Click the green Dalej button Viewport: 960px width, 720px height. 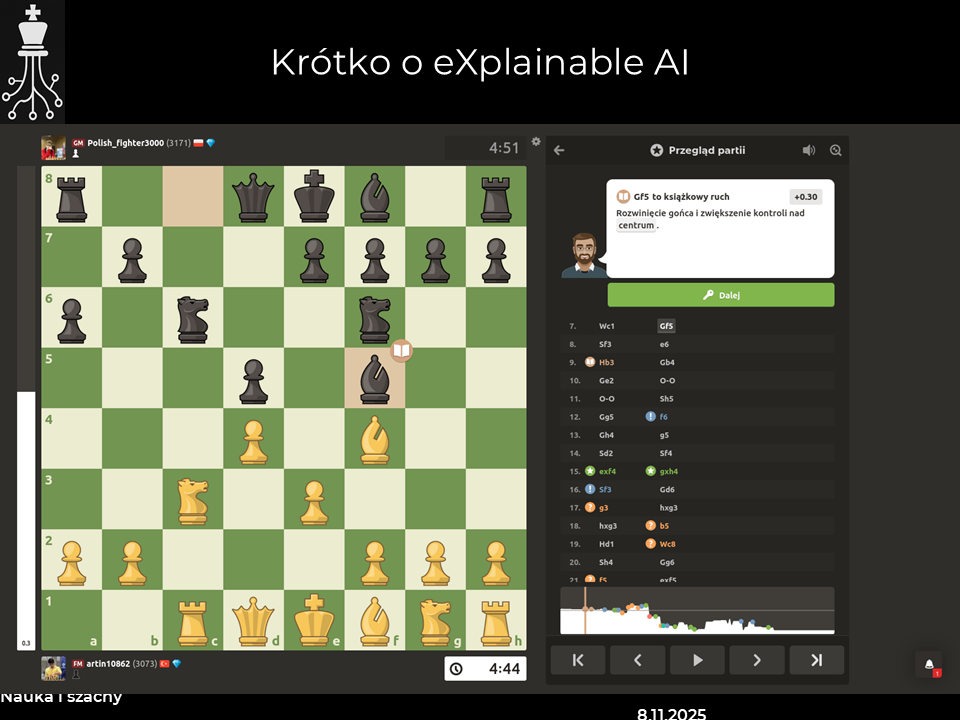point(720,295)
